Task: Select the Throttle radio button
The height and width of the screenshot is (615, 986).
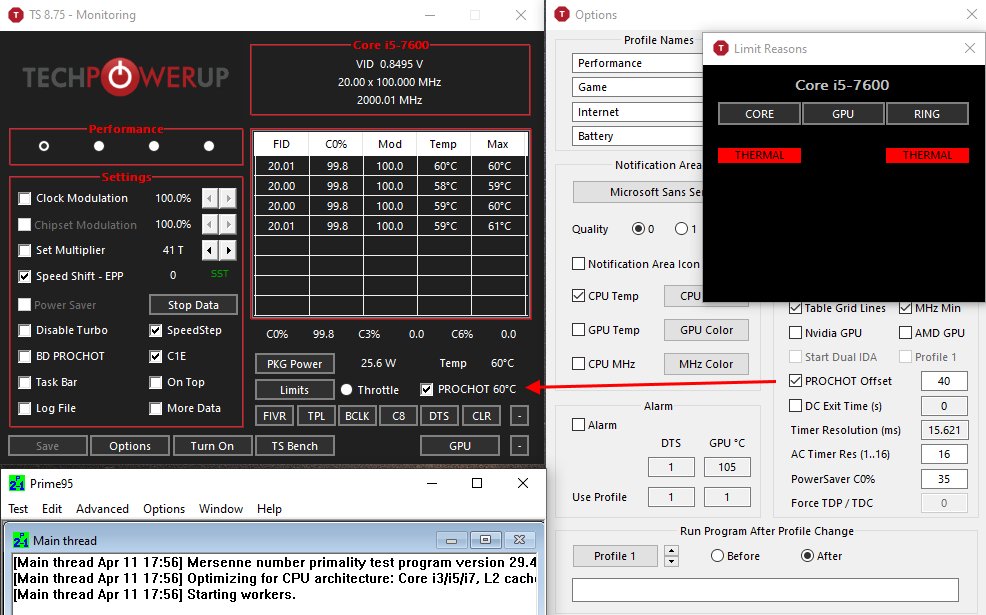Action: pyautogui.click(x=347, y=390)
